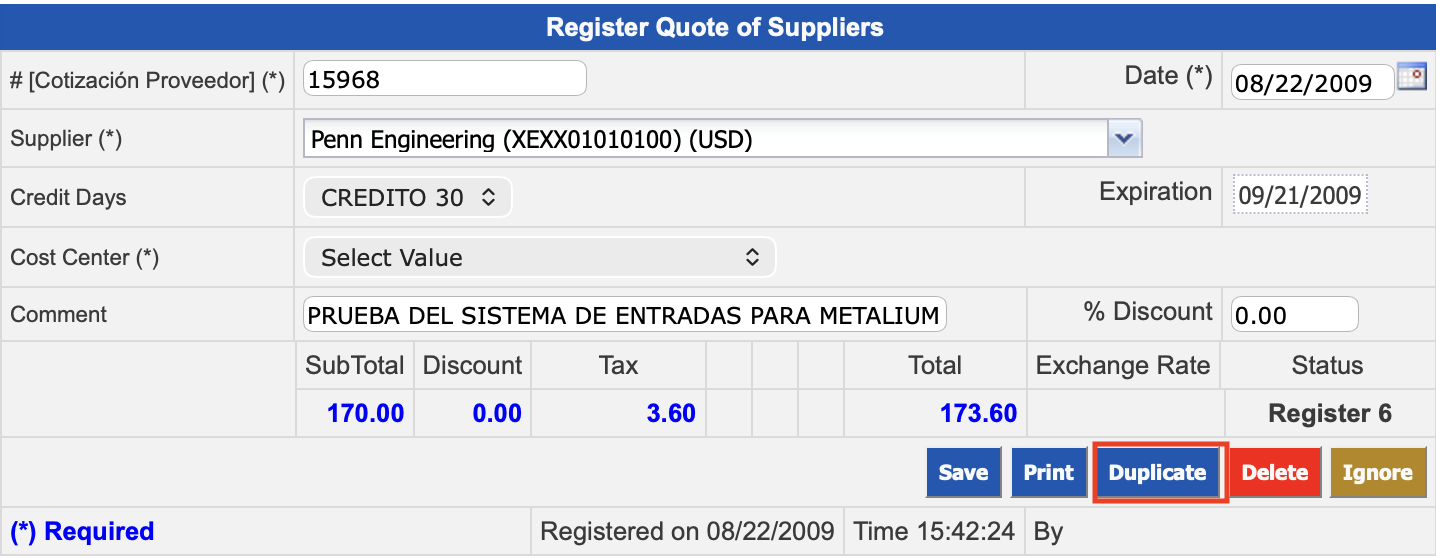This screenshot has height=558, width=1436.
Task: Click the Expiration date field
Action: pos(1299,195)
